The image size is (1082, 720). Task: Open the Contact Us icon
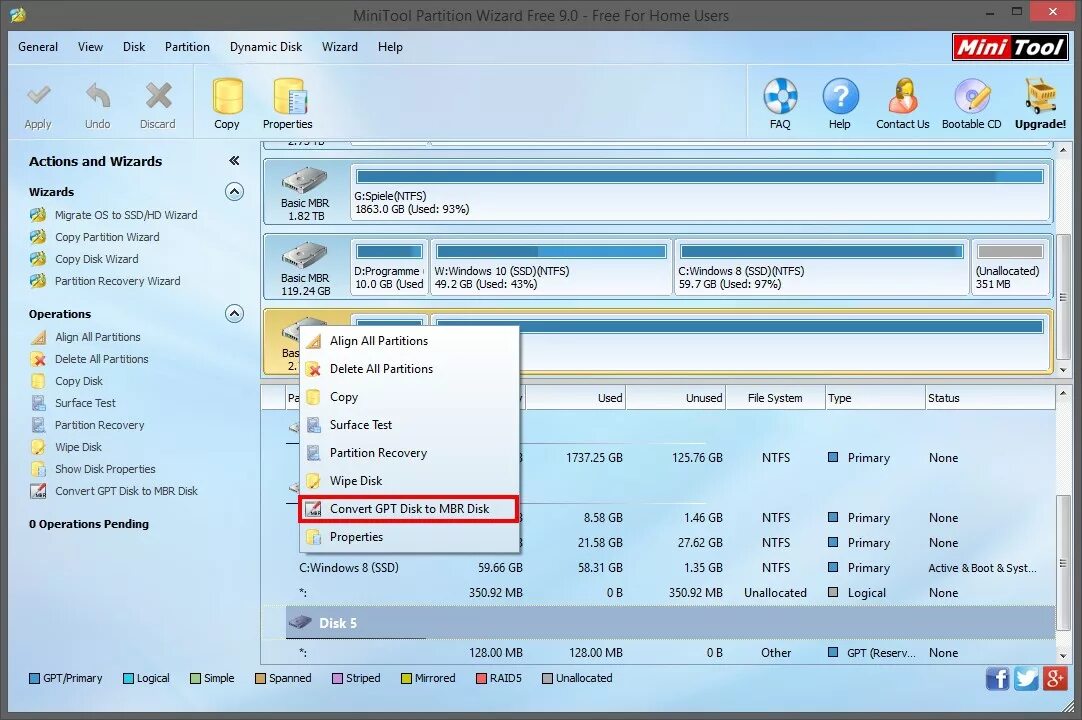tap(902, 101)
